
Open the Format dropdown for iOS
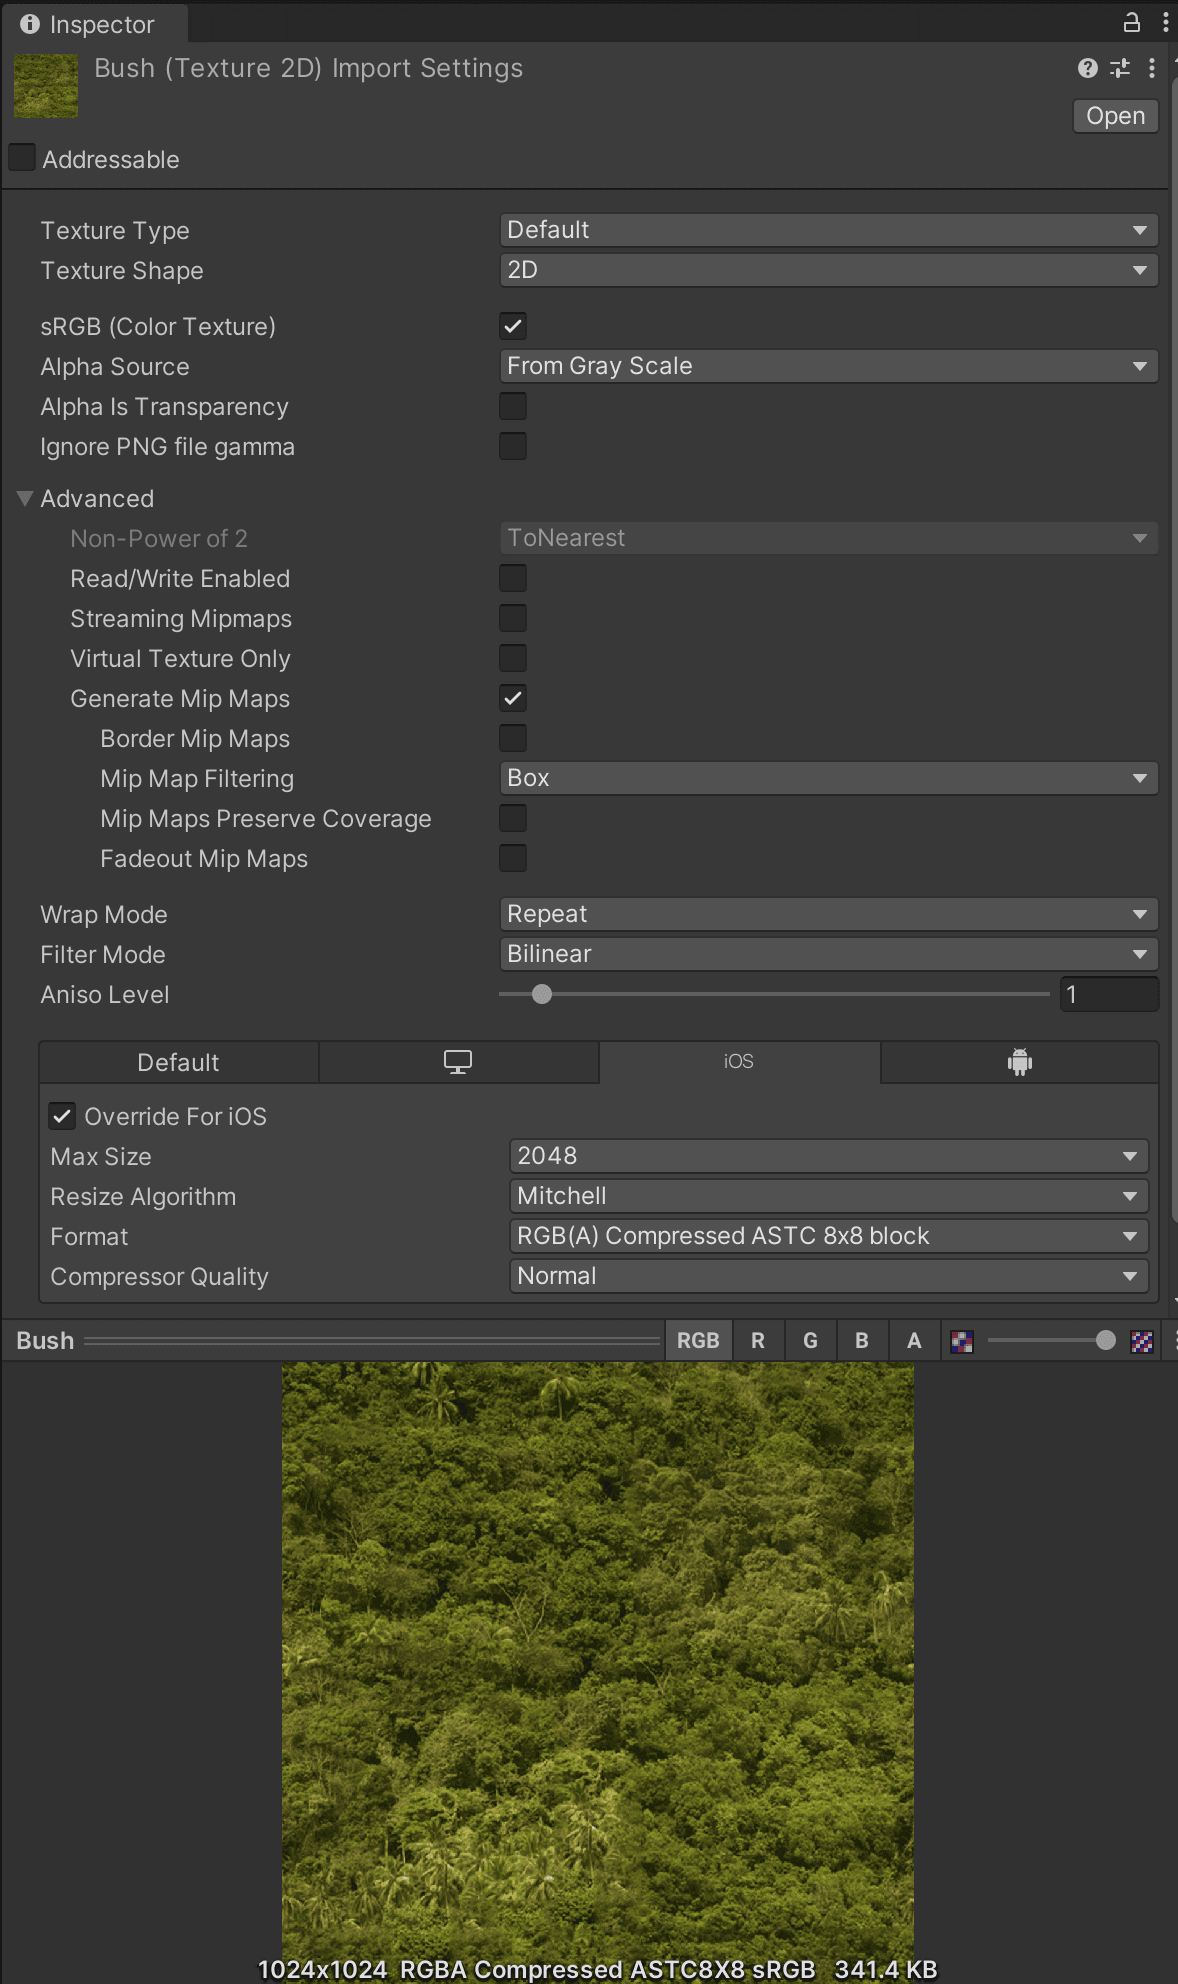click(828, 1236)
